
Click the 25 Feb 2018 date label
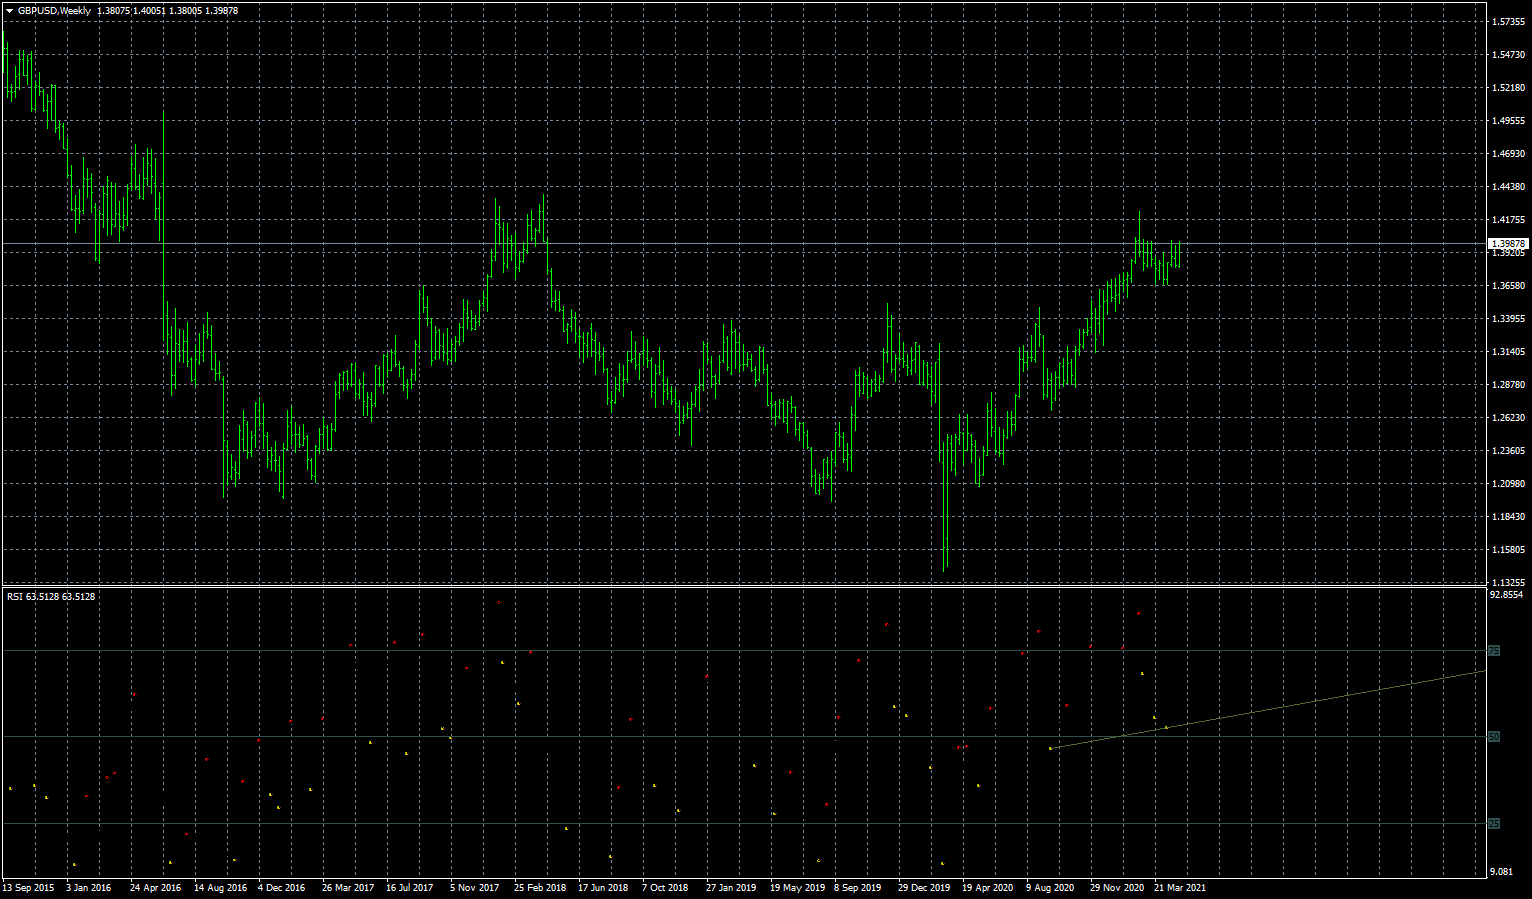(x=540, y=887)
